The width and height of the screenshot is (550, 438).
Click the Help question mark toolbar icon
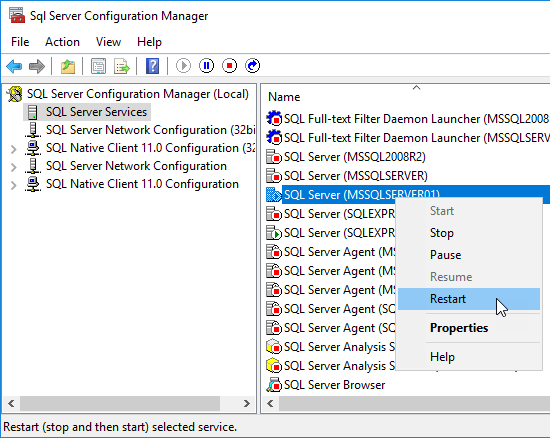click(153, 66)
